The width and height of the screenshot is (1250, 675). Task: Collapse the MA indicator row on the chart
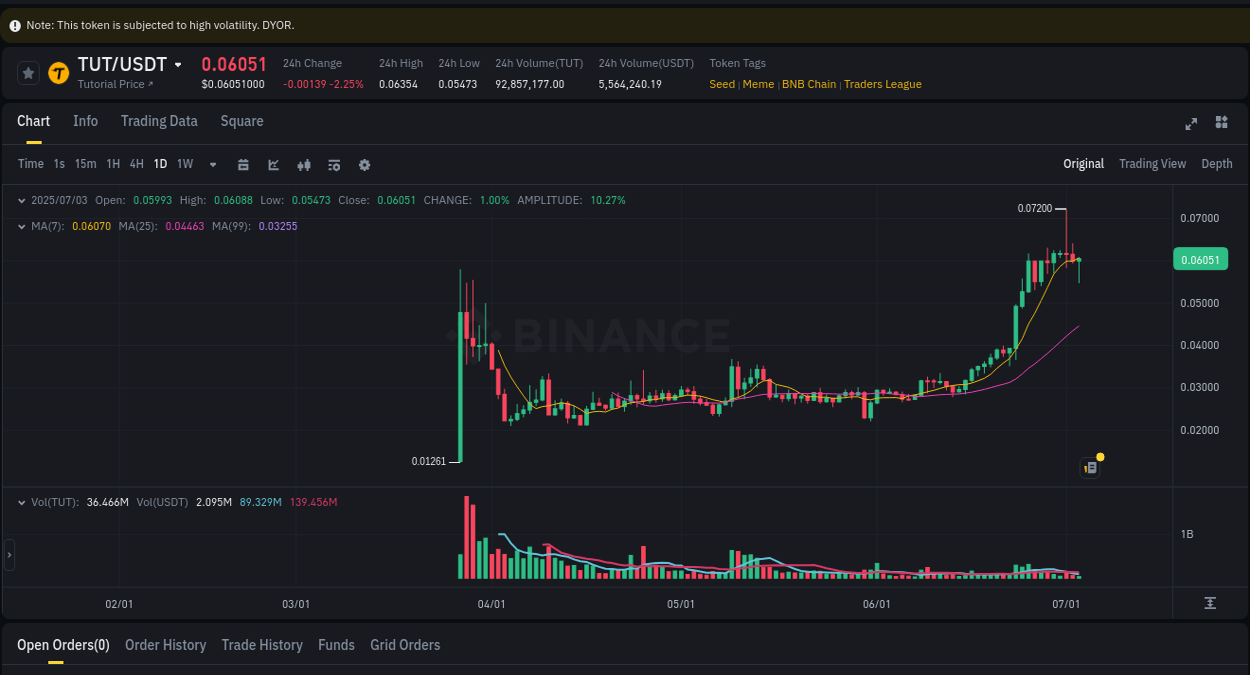(x=22, y=226)
